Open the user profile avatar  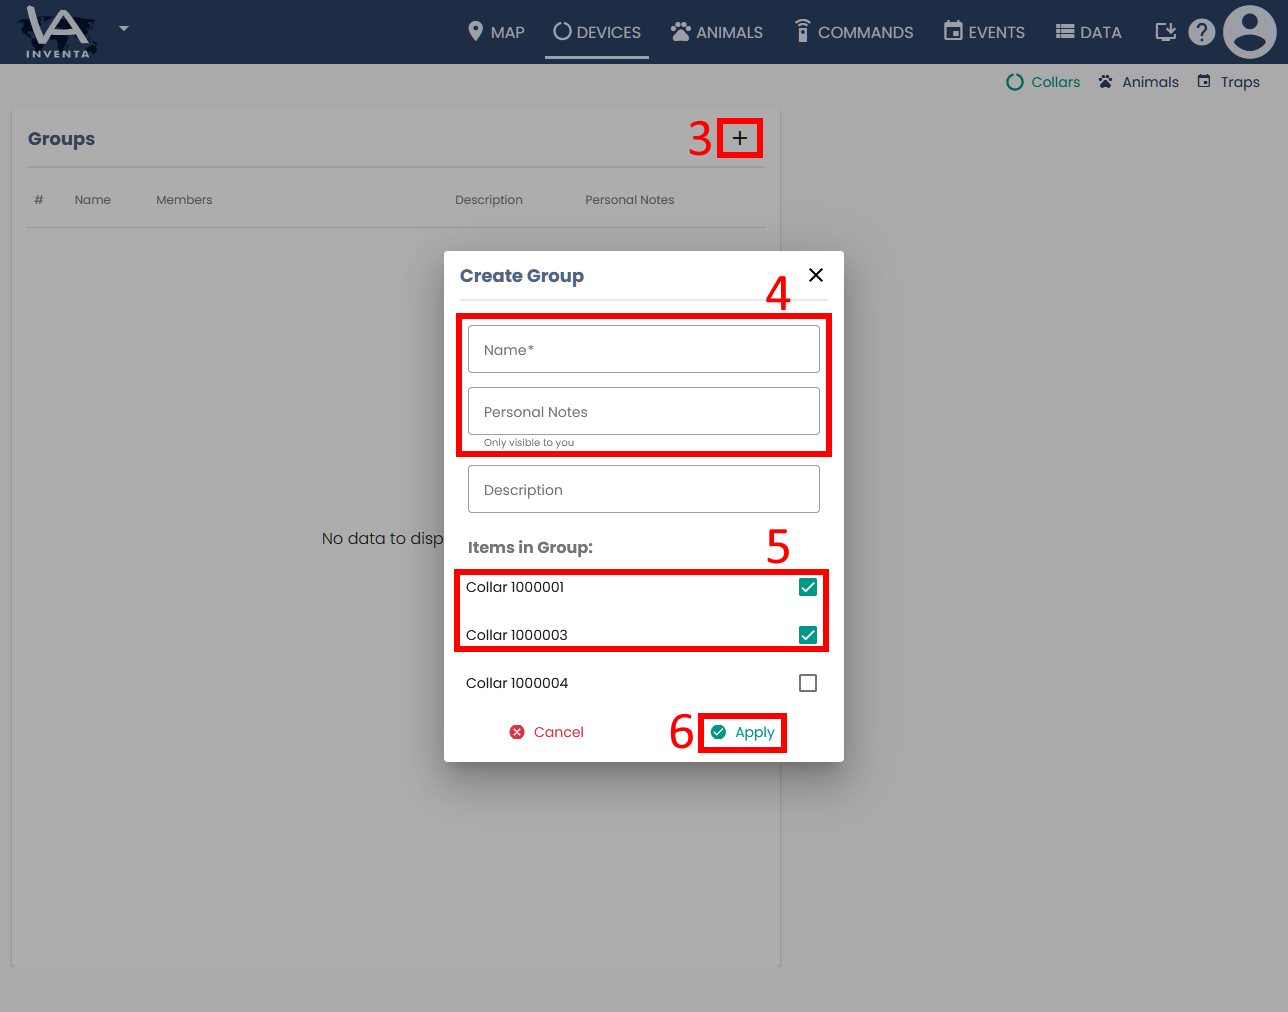click(x=1249, y=32)
